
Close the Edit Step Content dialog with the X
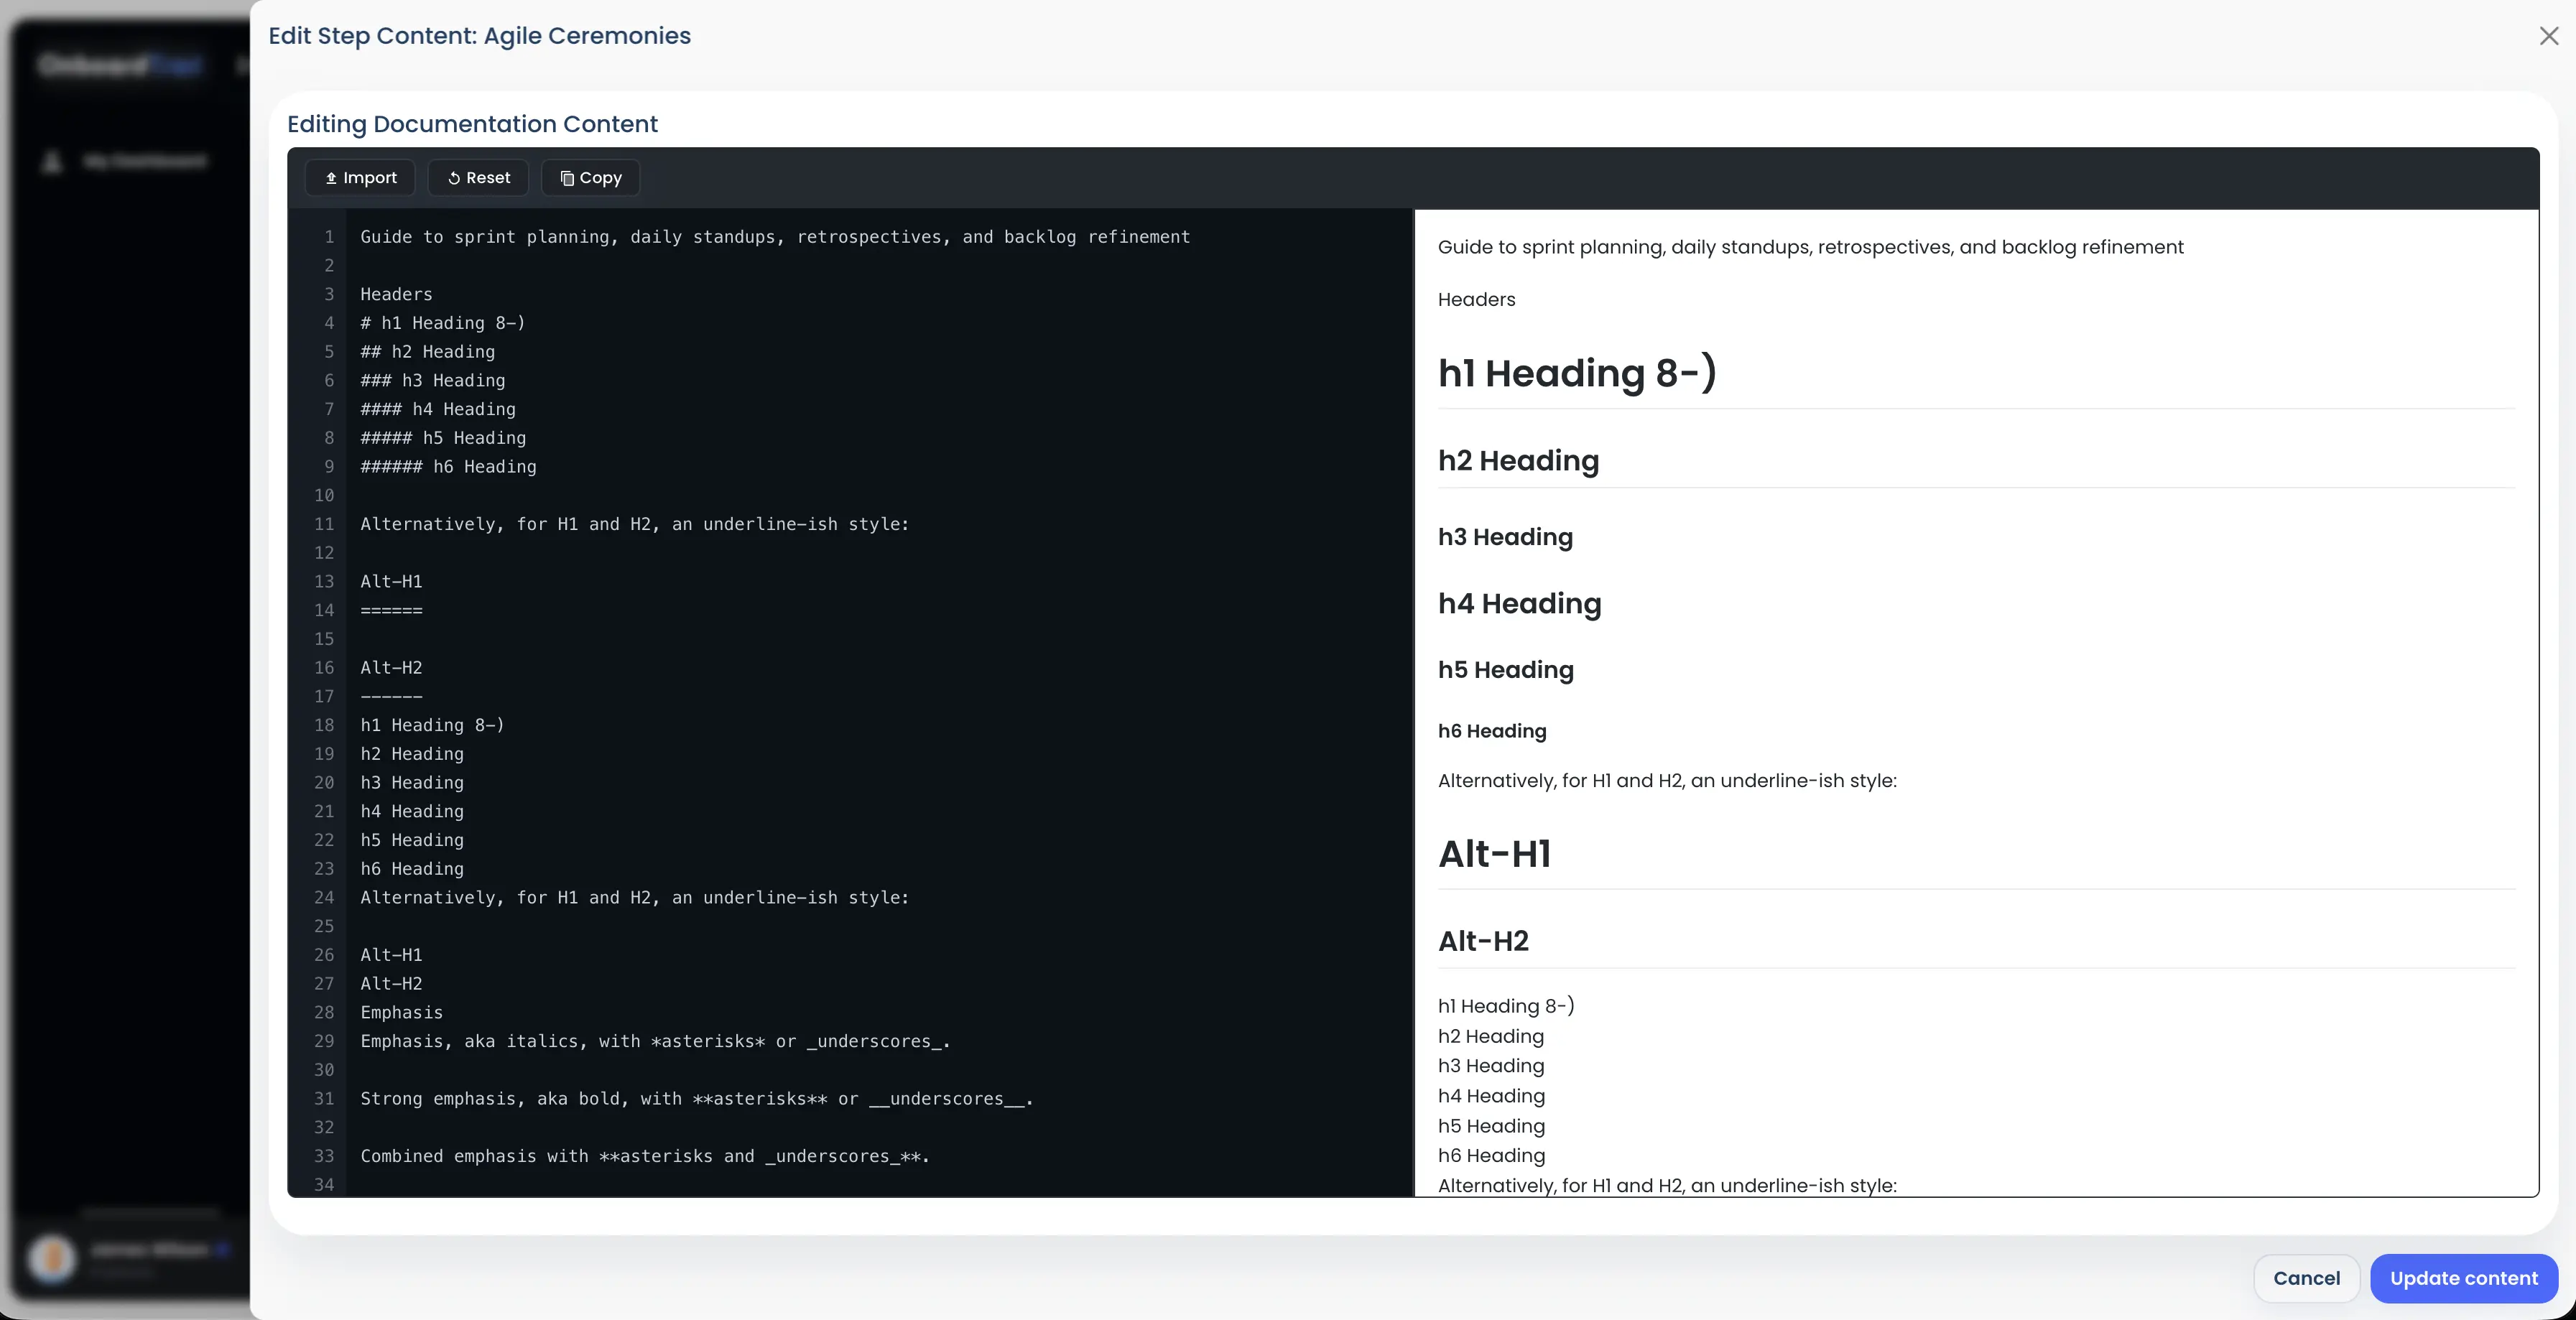pyautogui.click(x=2547, y=36)
